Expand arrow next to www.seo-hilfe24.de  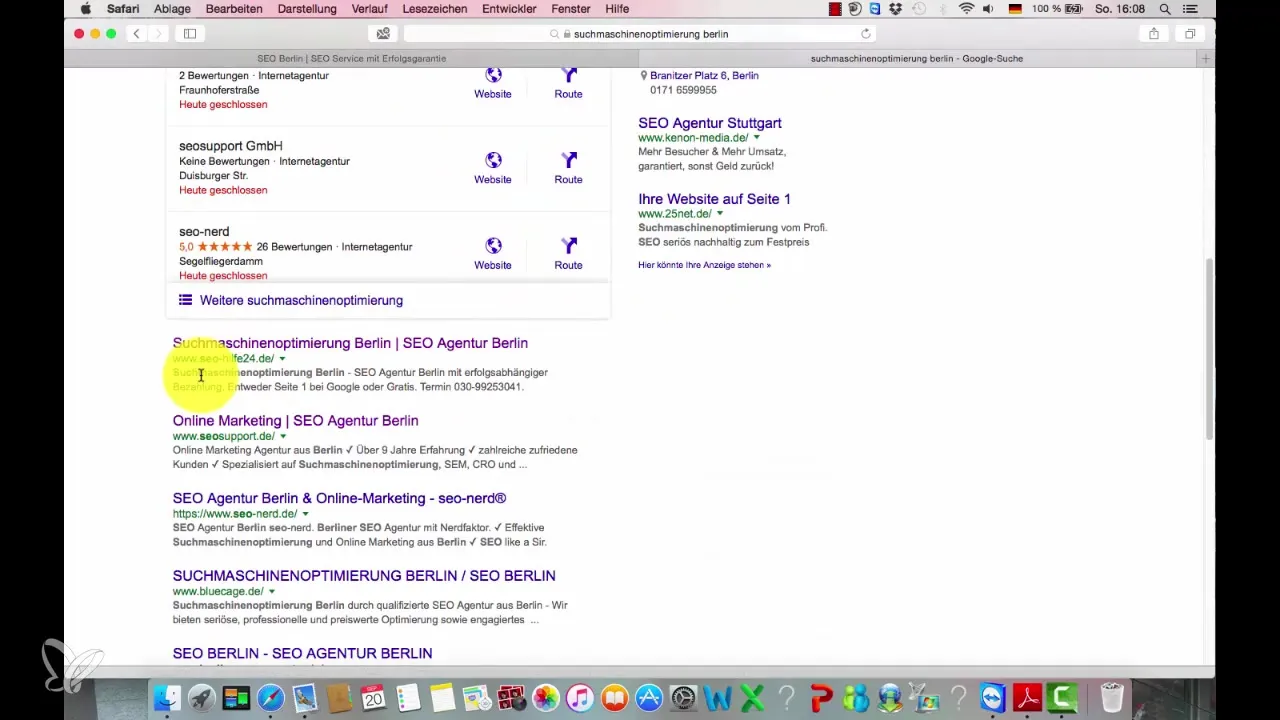pos(282,359)
